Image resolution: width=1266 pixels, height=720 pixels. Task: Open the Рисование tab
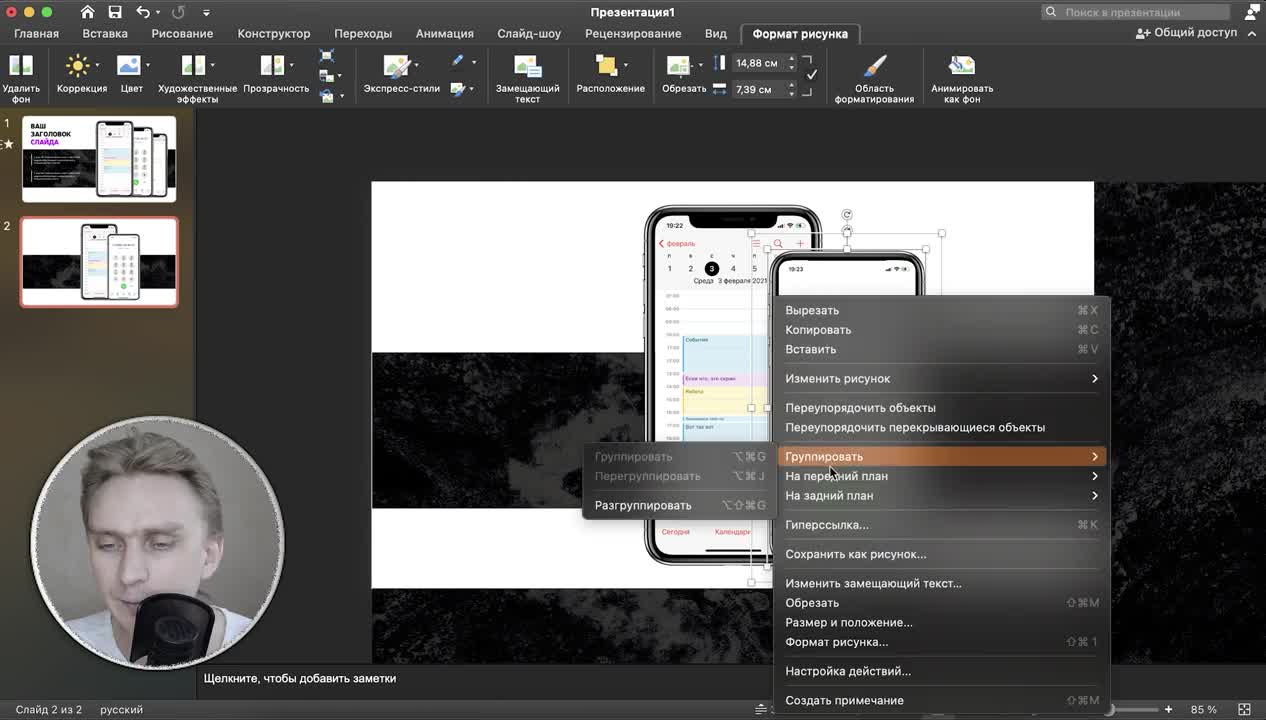182,33
